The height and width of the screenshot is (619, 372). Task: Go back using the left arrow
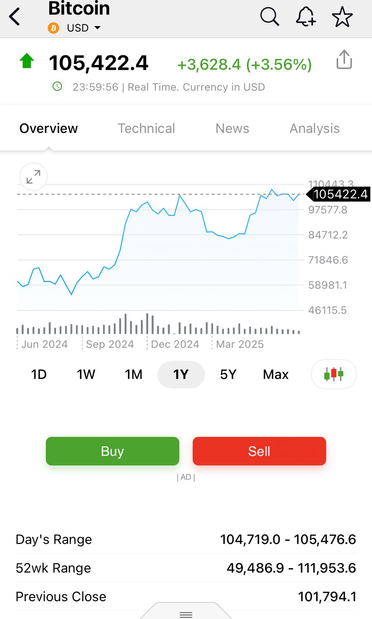15,17
